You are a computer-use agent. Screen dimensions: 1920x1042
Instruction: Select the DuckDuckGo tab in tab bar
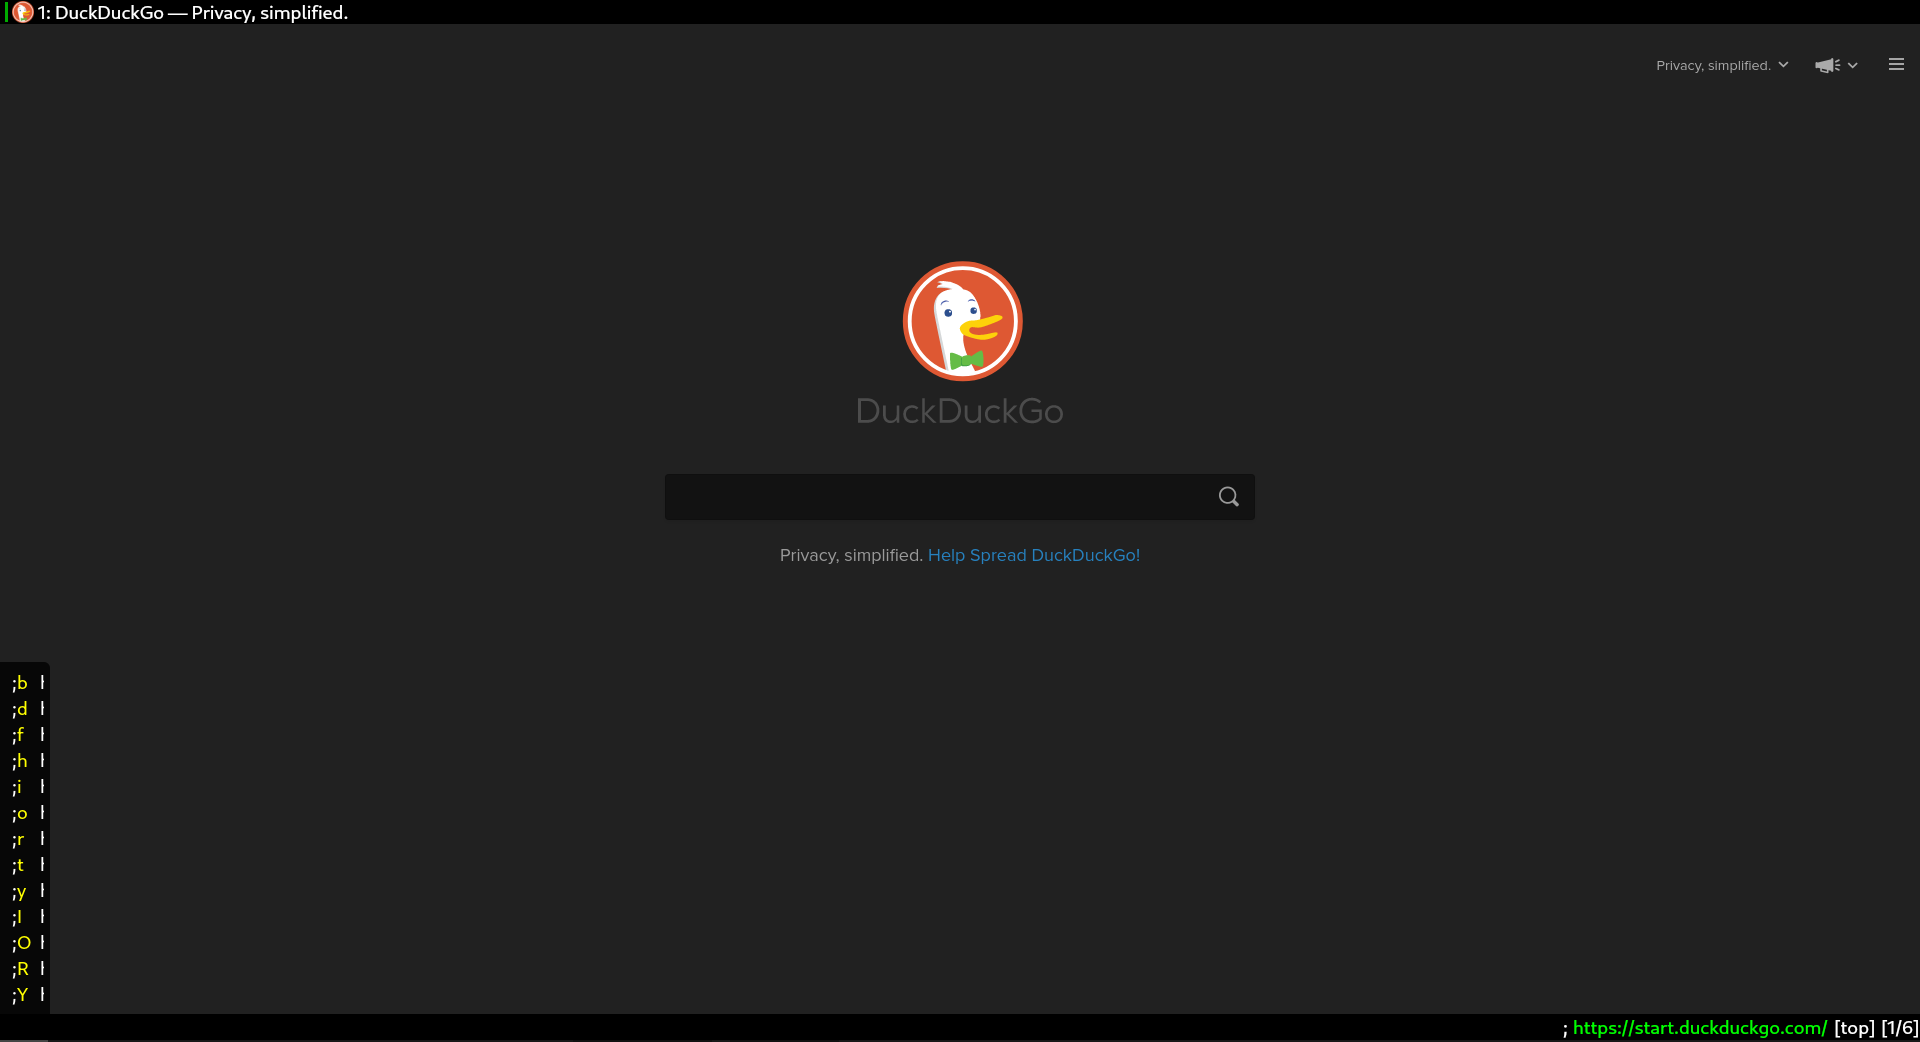click(x=192, y=12)
